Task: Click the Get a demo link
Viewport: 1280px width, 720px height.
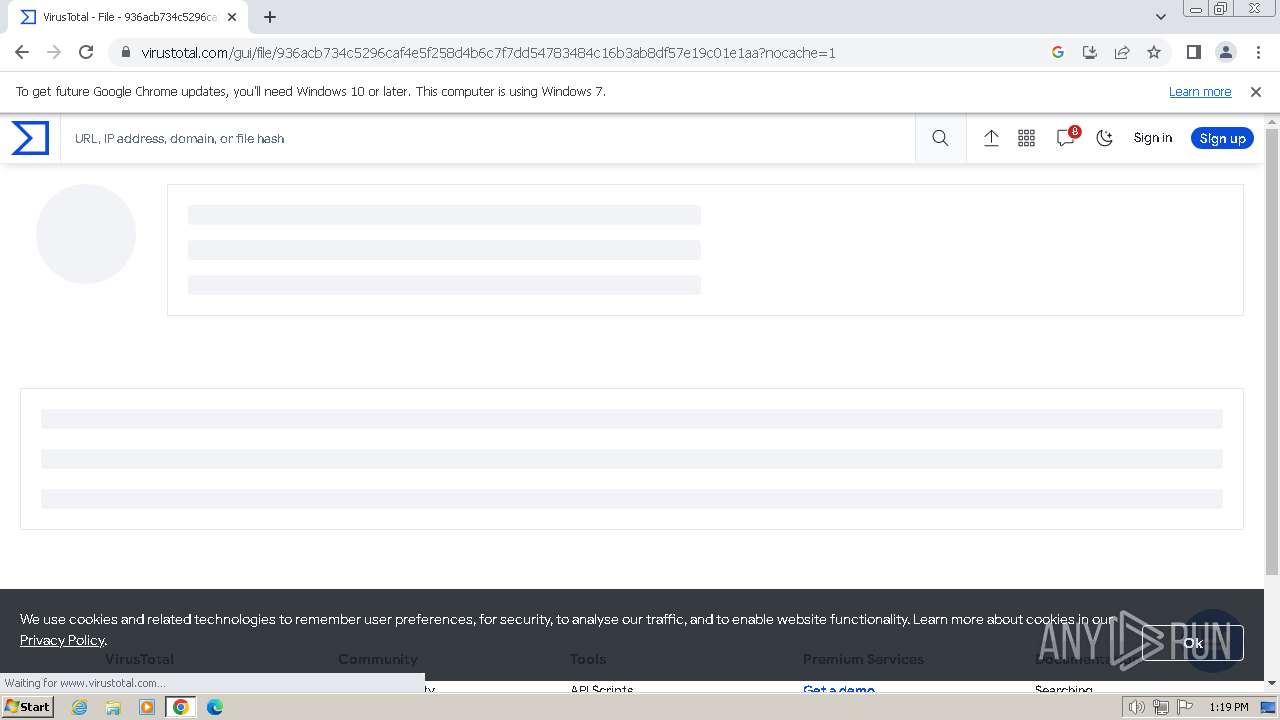Action: tap(838, 689)
